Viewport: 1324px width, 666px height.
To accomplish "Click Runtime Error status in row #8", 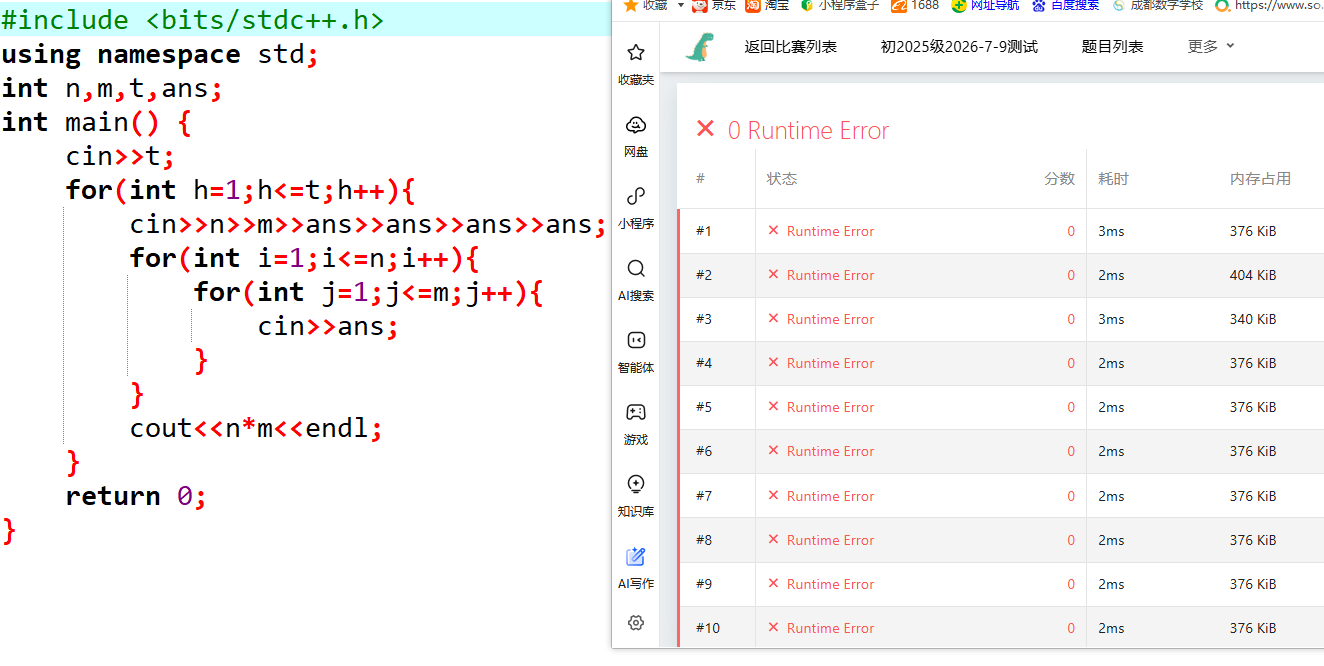I will (830, 540).
